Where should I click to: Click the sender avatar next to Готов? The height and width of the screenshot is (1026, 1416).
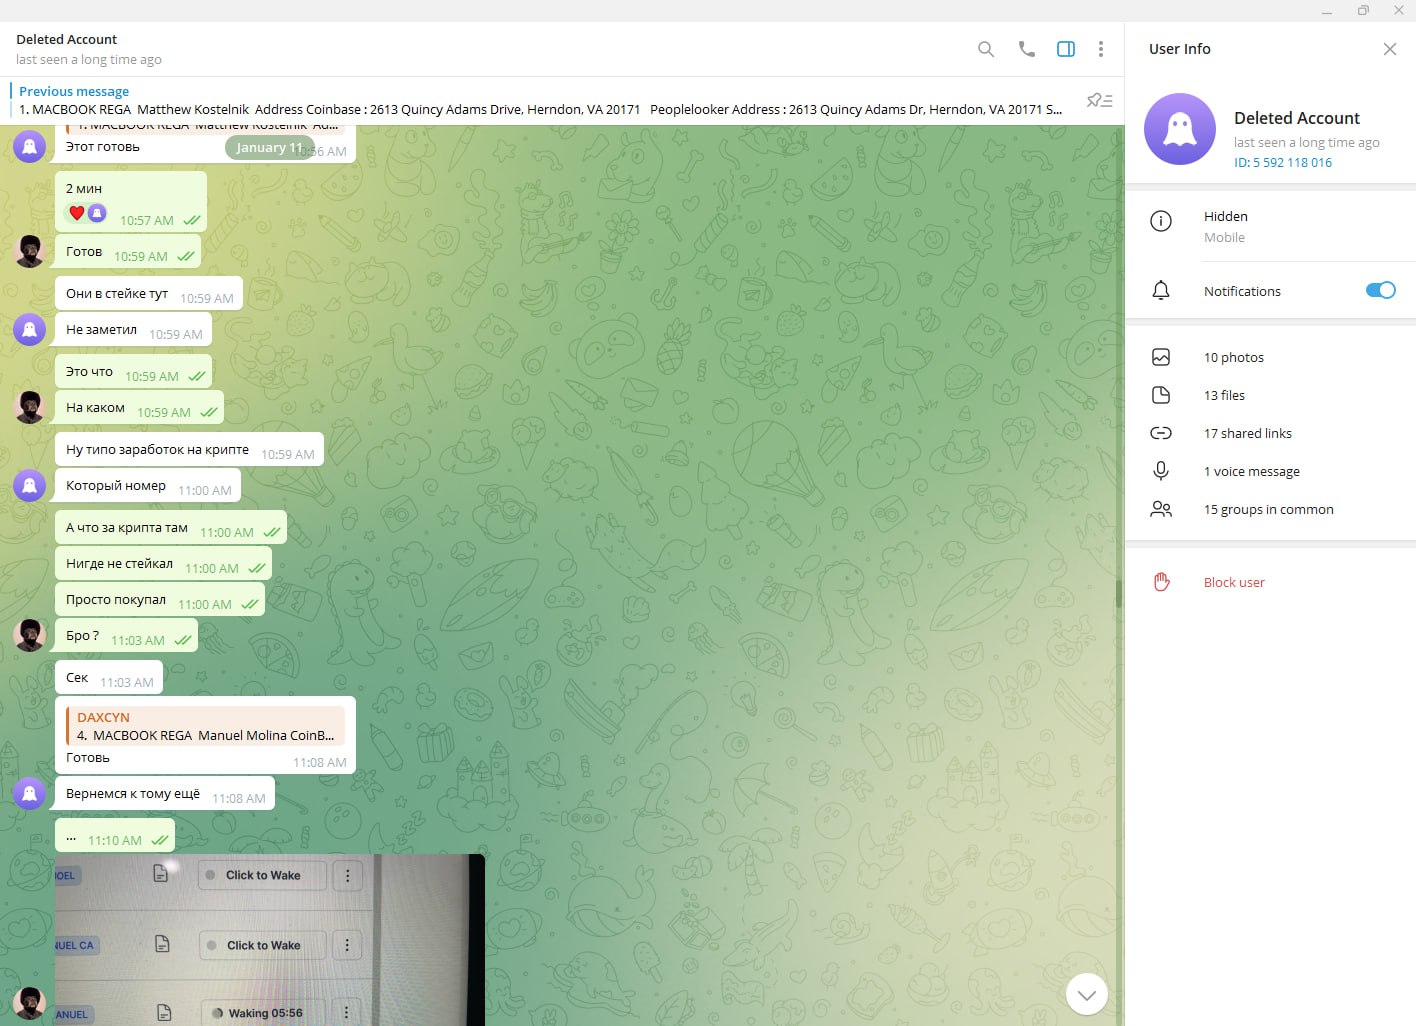click(30, 251)
